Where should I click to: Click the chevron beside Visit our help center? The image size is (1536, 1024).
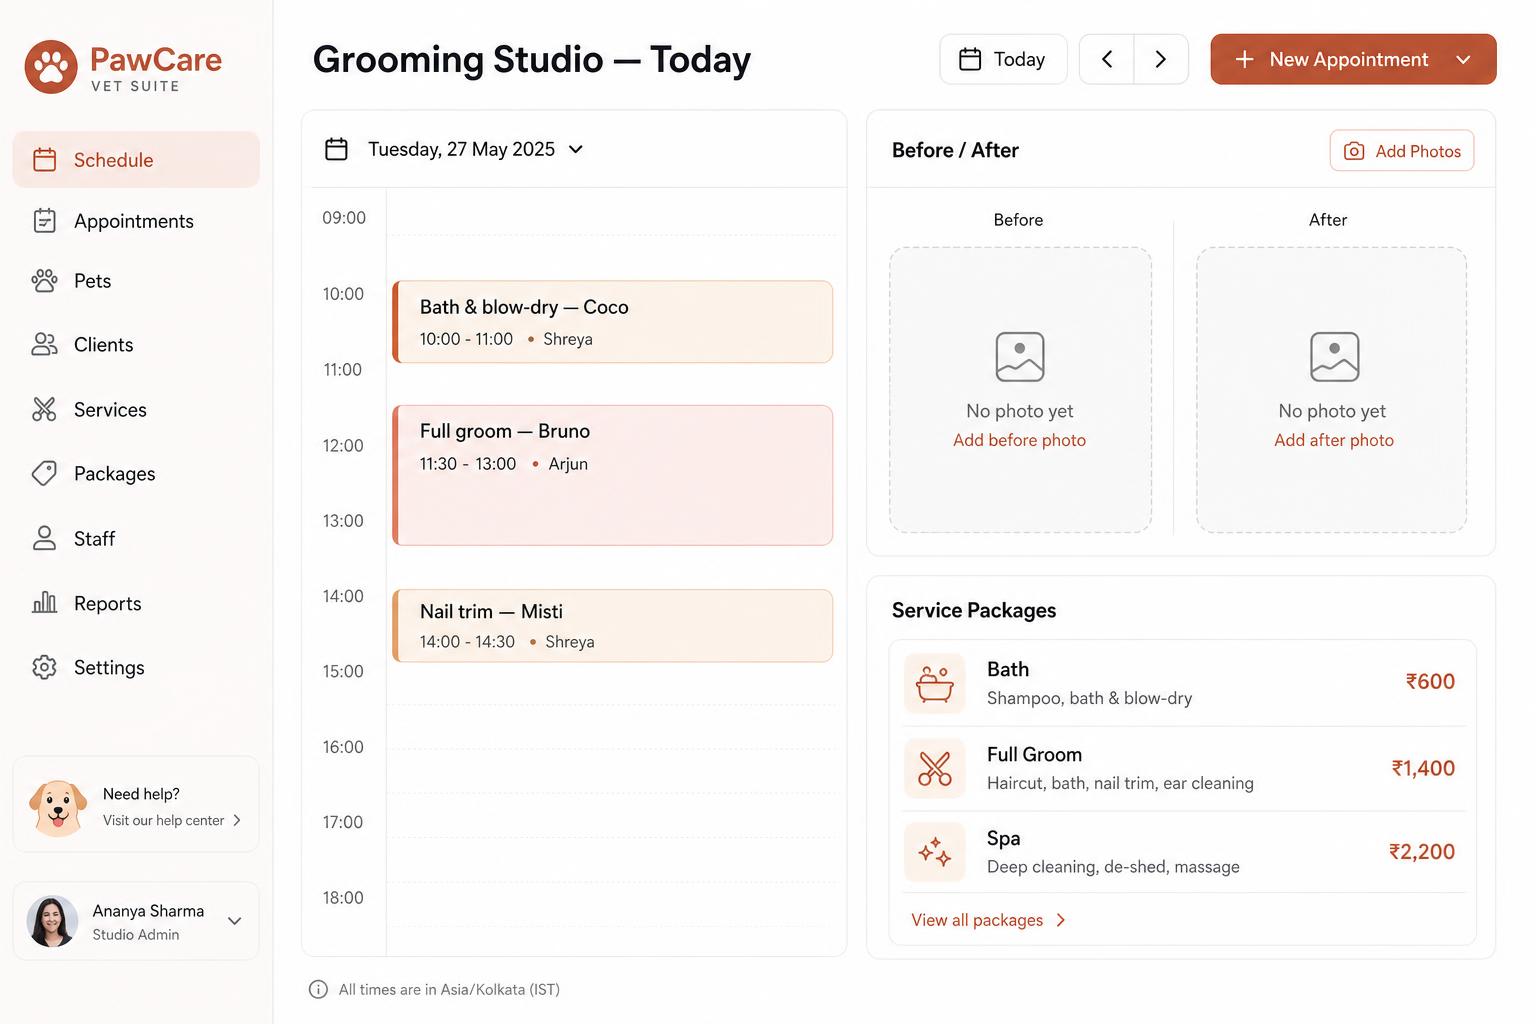pos(237,820)
